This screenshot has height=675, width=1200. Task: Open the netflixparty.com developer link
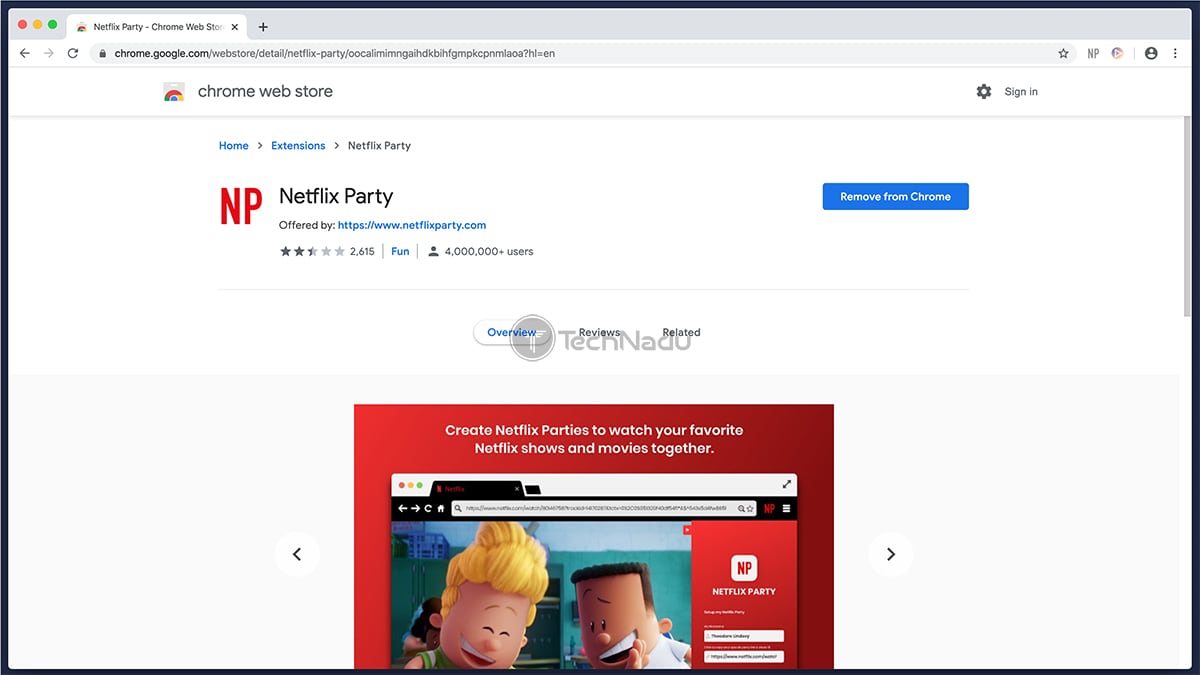[x=411, y=225]
